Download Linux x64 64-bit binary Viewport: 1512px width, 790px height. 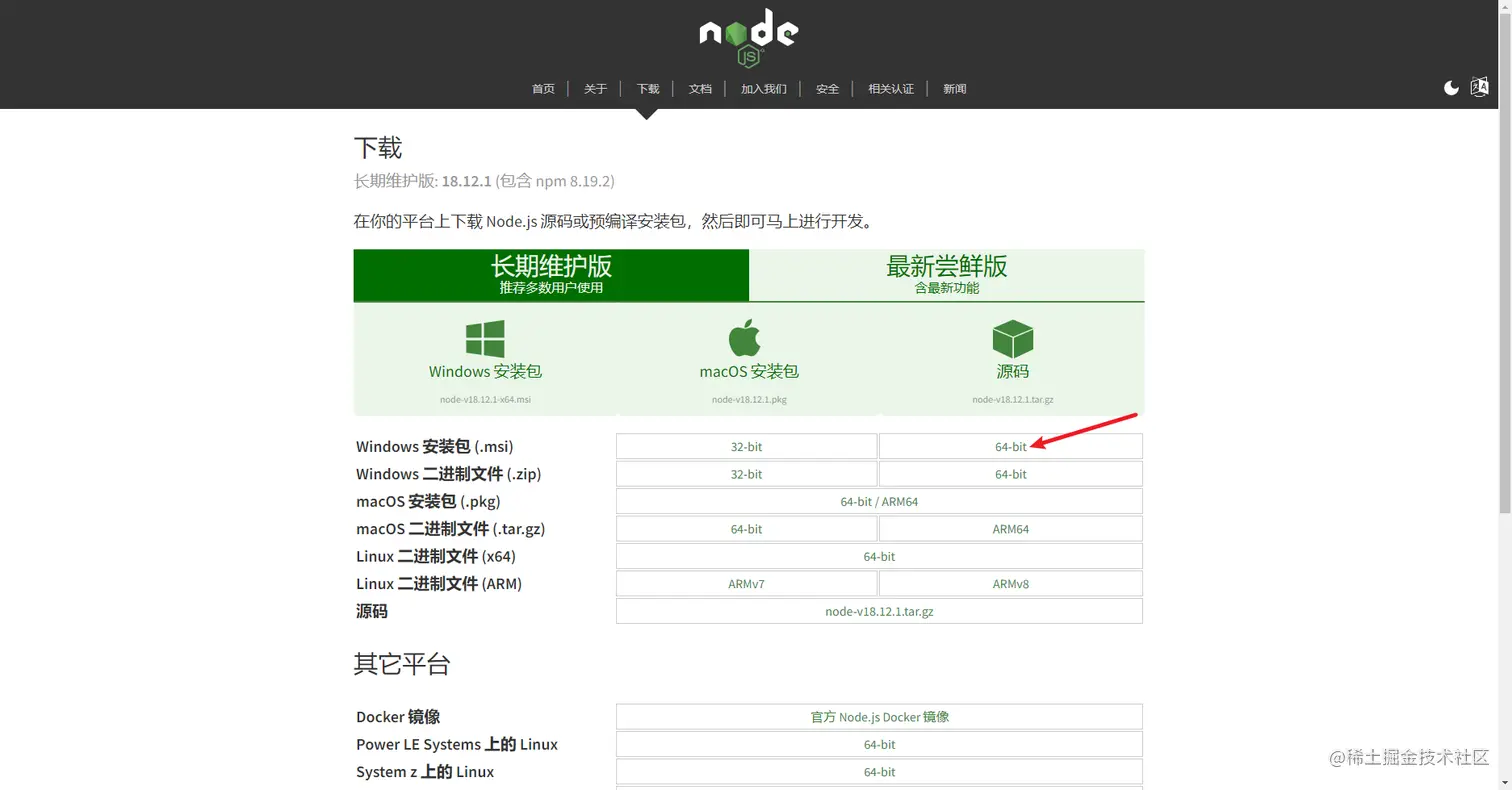(x=879, y=556)
